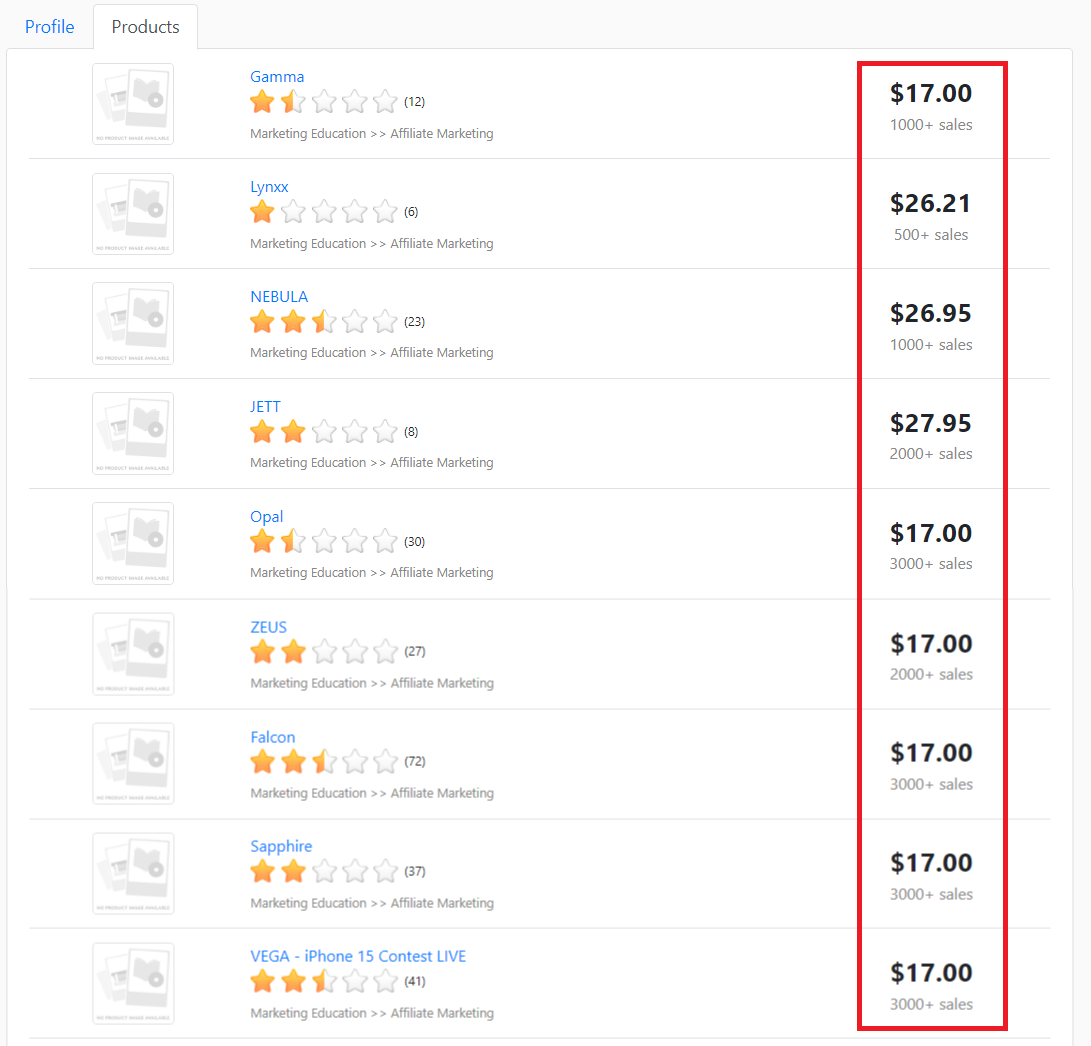Viewport: 1091px width, 1046px height.
Task: Open the VEGA iPhone 15 Contest LIVE listing
Action: tap(358, 956)
